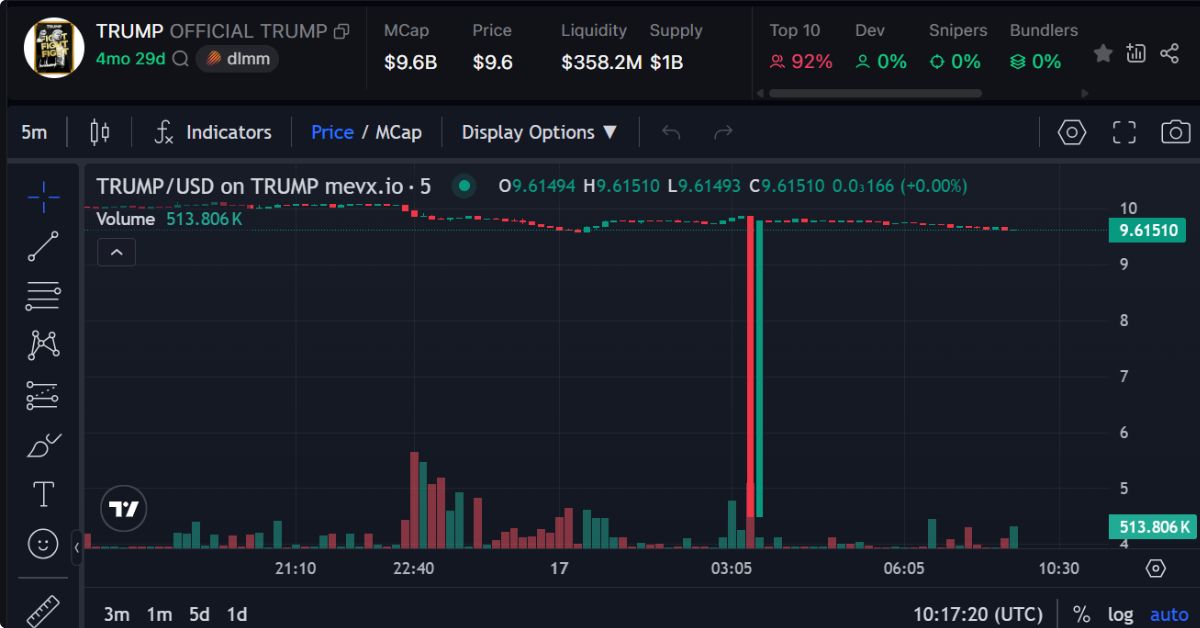Take a chart snapshot with the camera
The width and height of the screenshot is (1200, 628).
[1175, 132]
